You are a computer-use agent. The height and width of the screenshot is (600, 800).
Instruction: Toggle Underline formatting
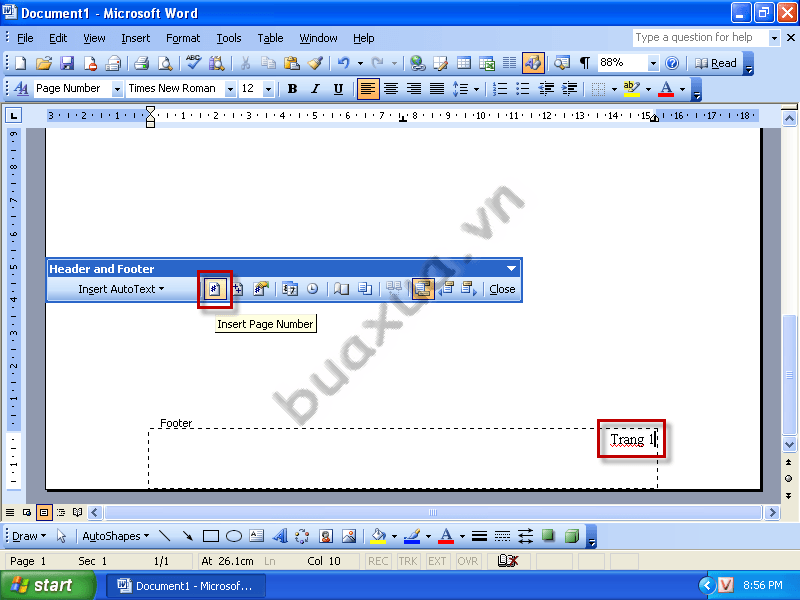[338, 89]
